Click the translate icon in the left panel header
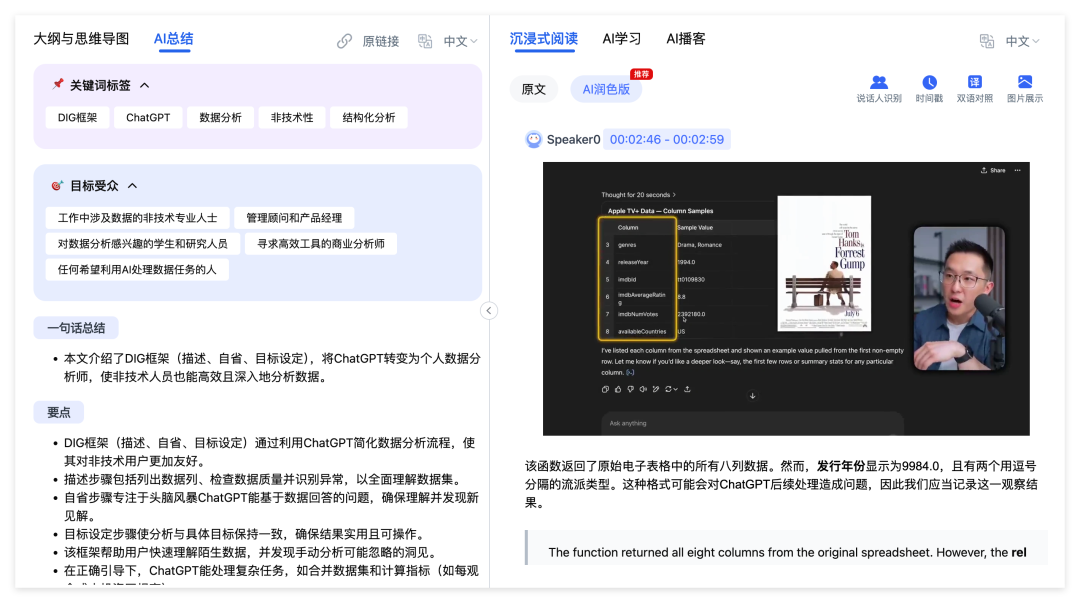Image resolution: width=1080 pixels, height=603 pixels. [425, 41]
